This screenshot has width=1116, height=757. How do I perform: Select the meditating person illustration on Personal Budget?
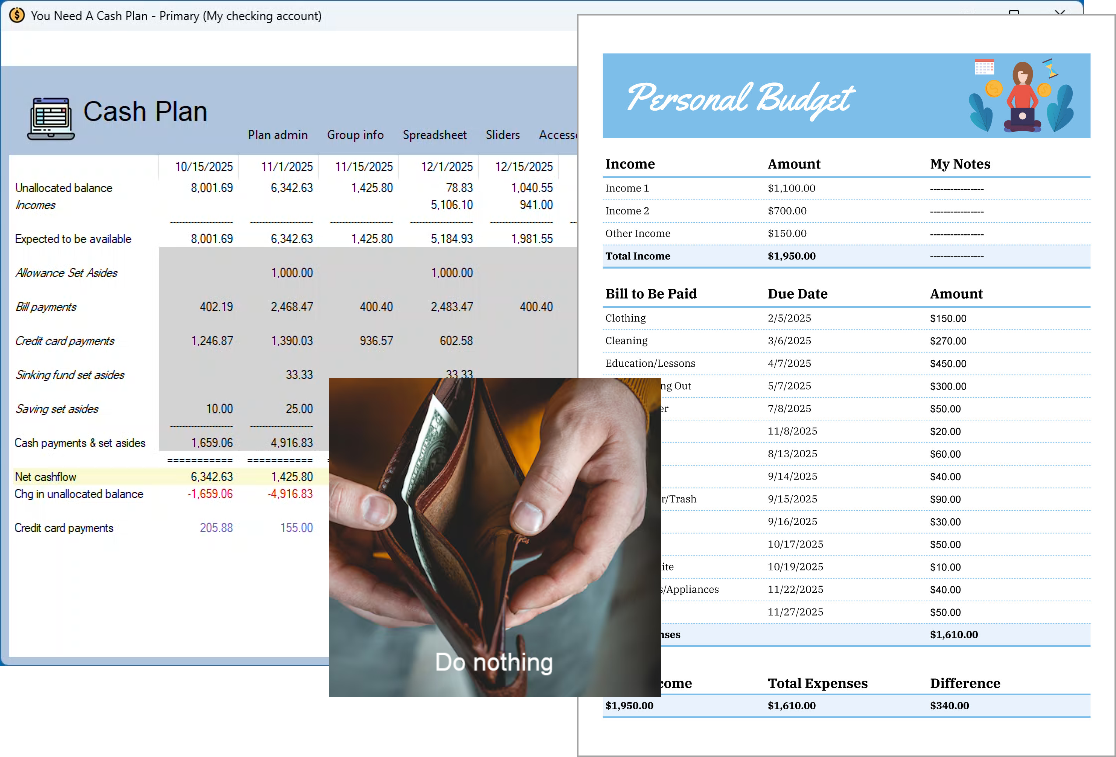coord(1022,95)
